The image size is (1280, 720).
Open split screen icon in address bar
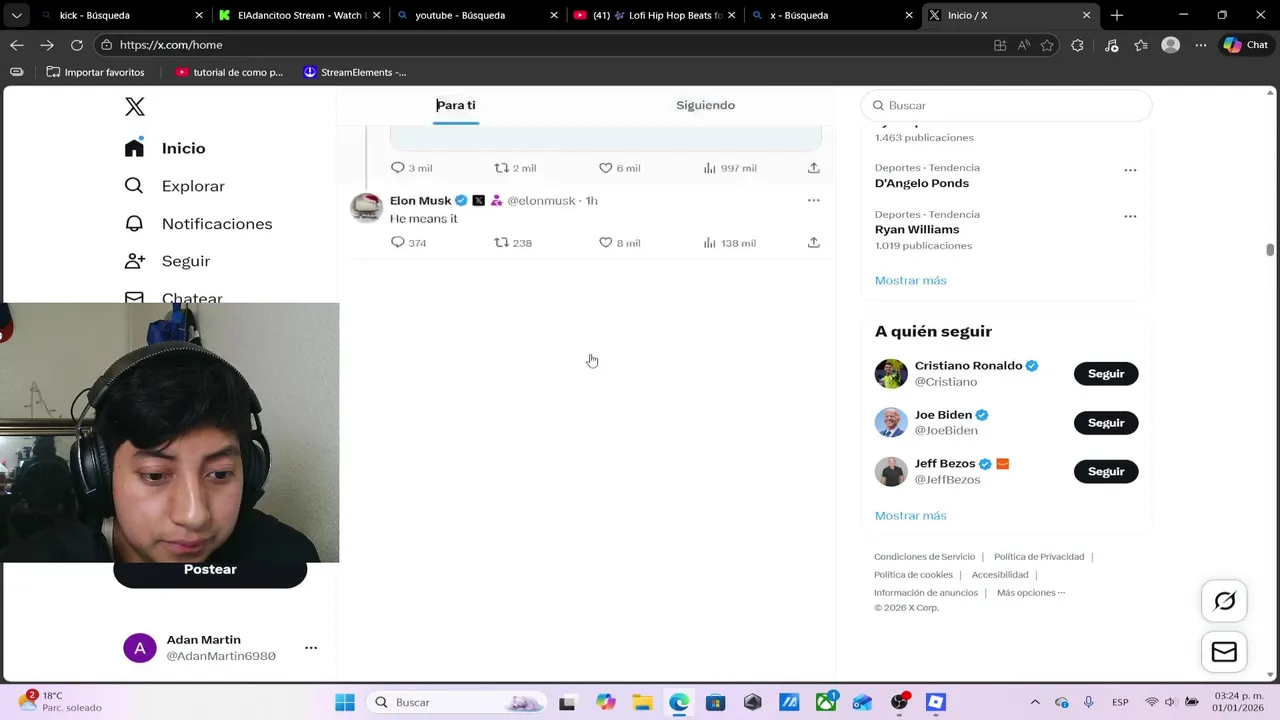tap(1000, 45)
